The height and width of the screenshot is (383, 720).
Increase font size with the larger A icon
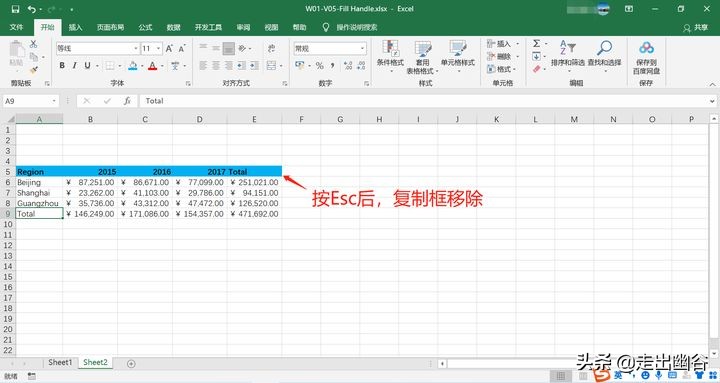click(169, 48)
